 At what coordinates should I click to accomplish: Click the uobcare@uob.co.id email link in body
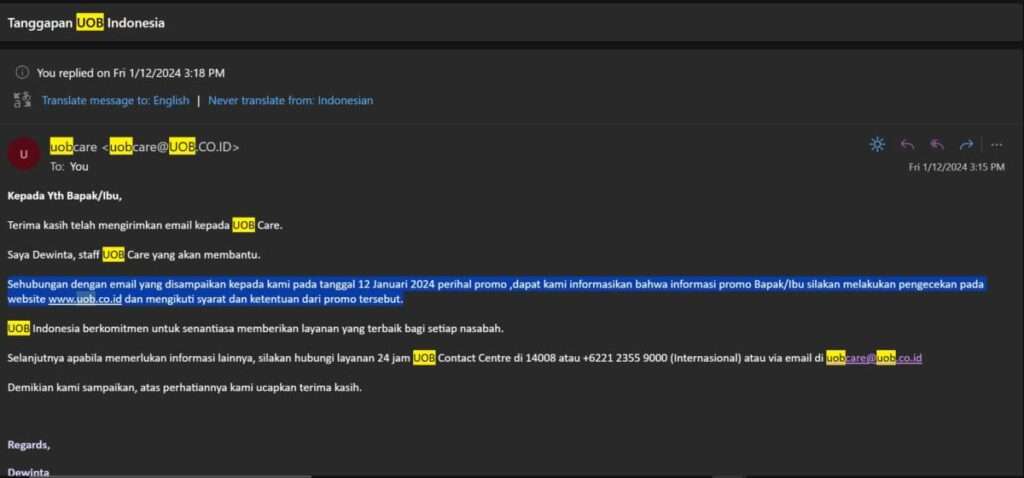click(x=873, y=358)
